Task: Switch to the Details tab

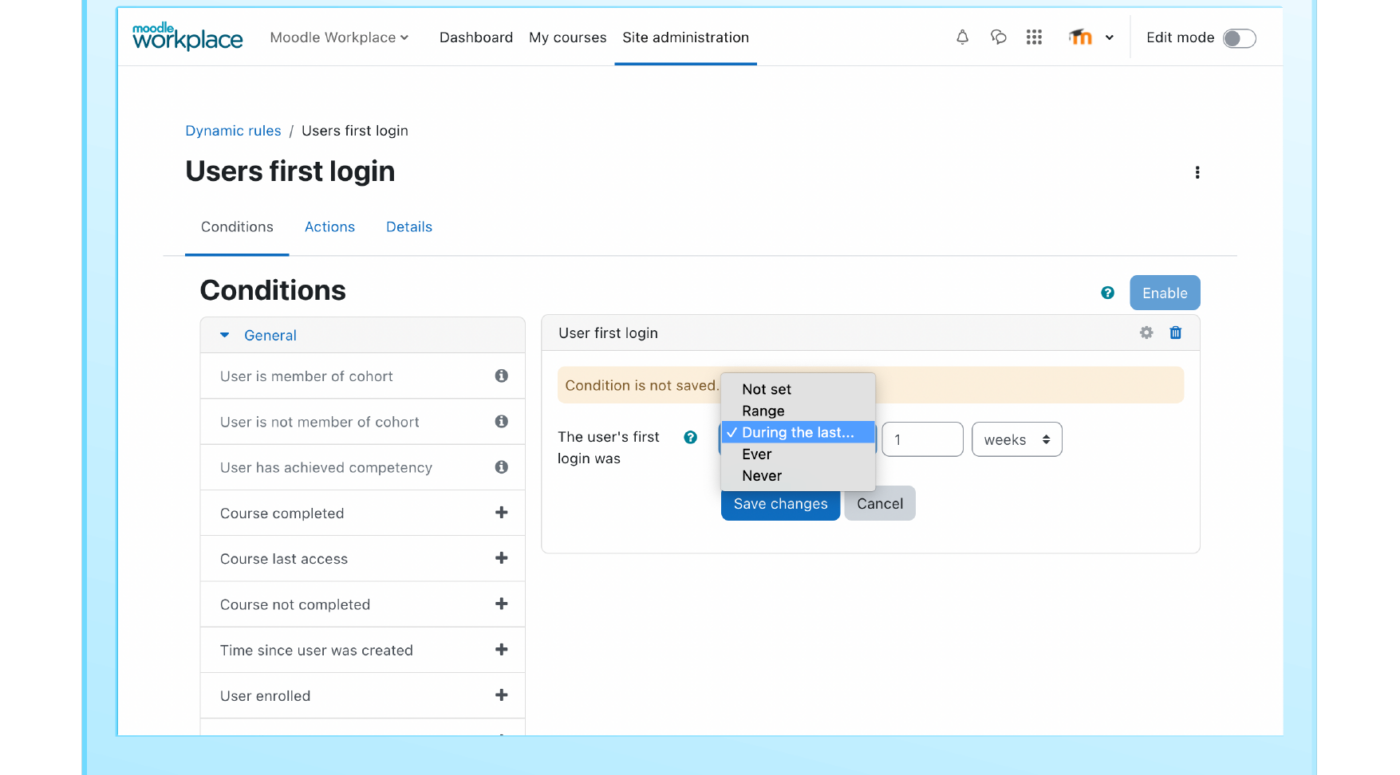Action: tap(409, 227)
